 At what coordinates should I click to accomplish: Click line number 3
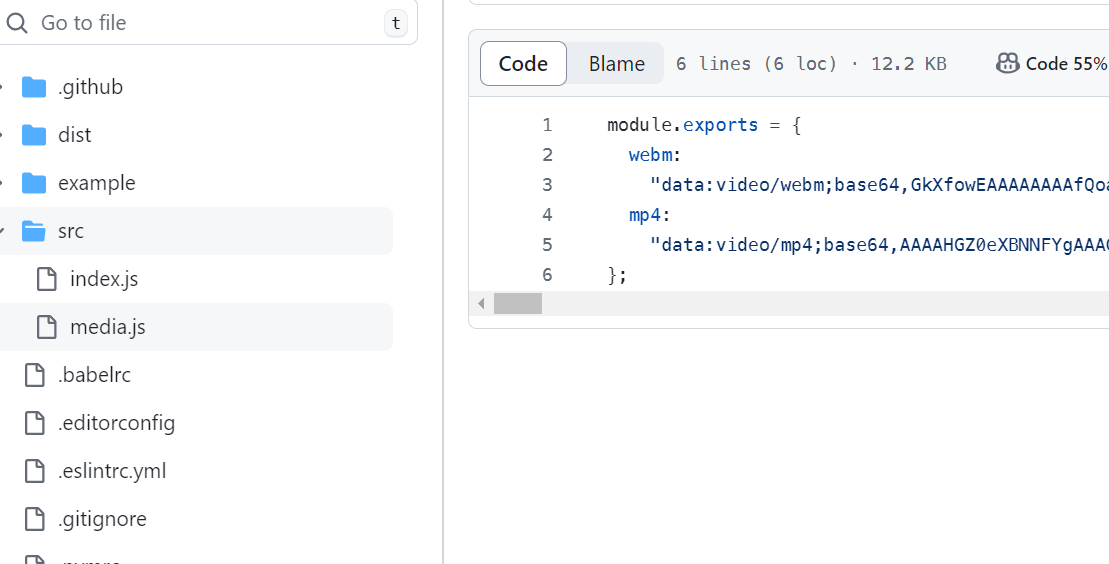coord(547,185)
